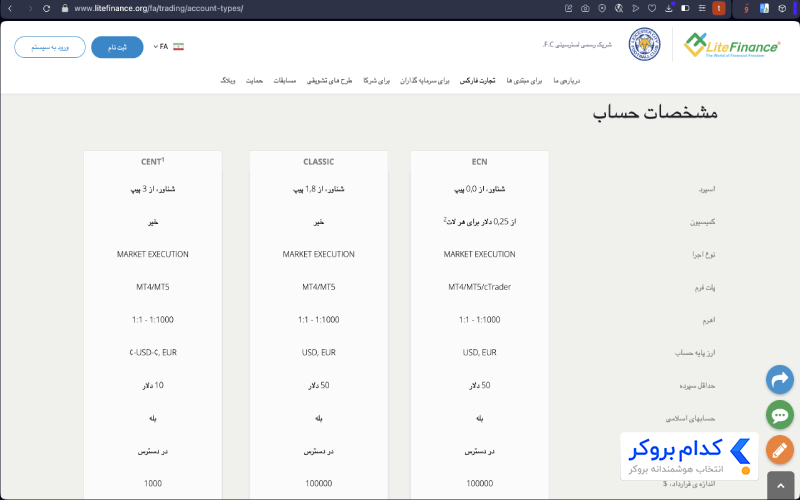Open تجارت فارکس menu item
This screenshot has width=800, height=500.
[478, 81]
